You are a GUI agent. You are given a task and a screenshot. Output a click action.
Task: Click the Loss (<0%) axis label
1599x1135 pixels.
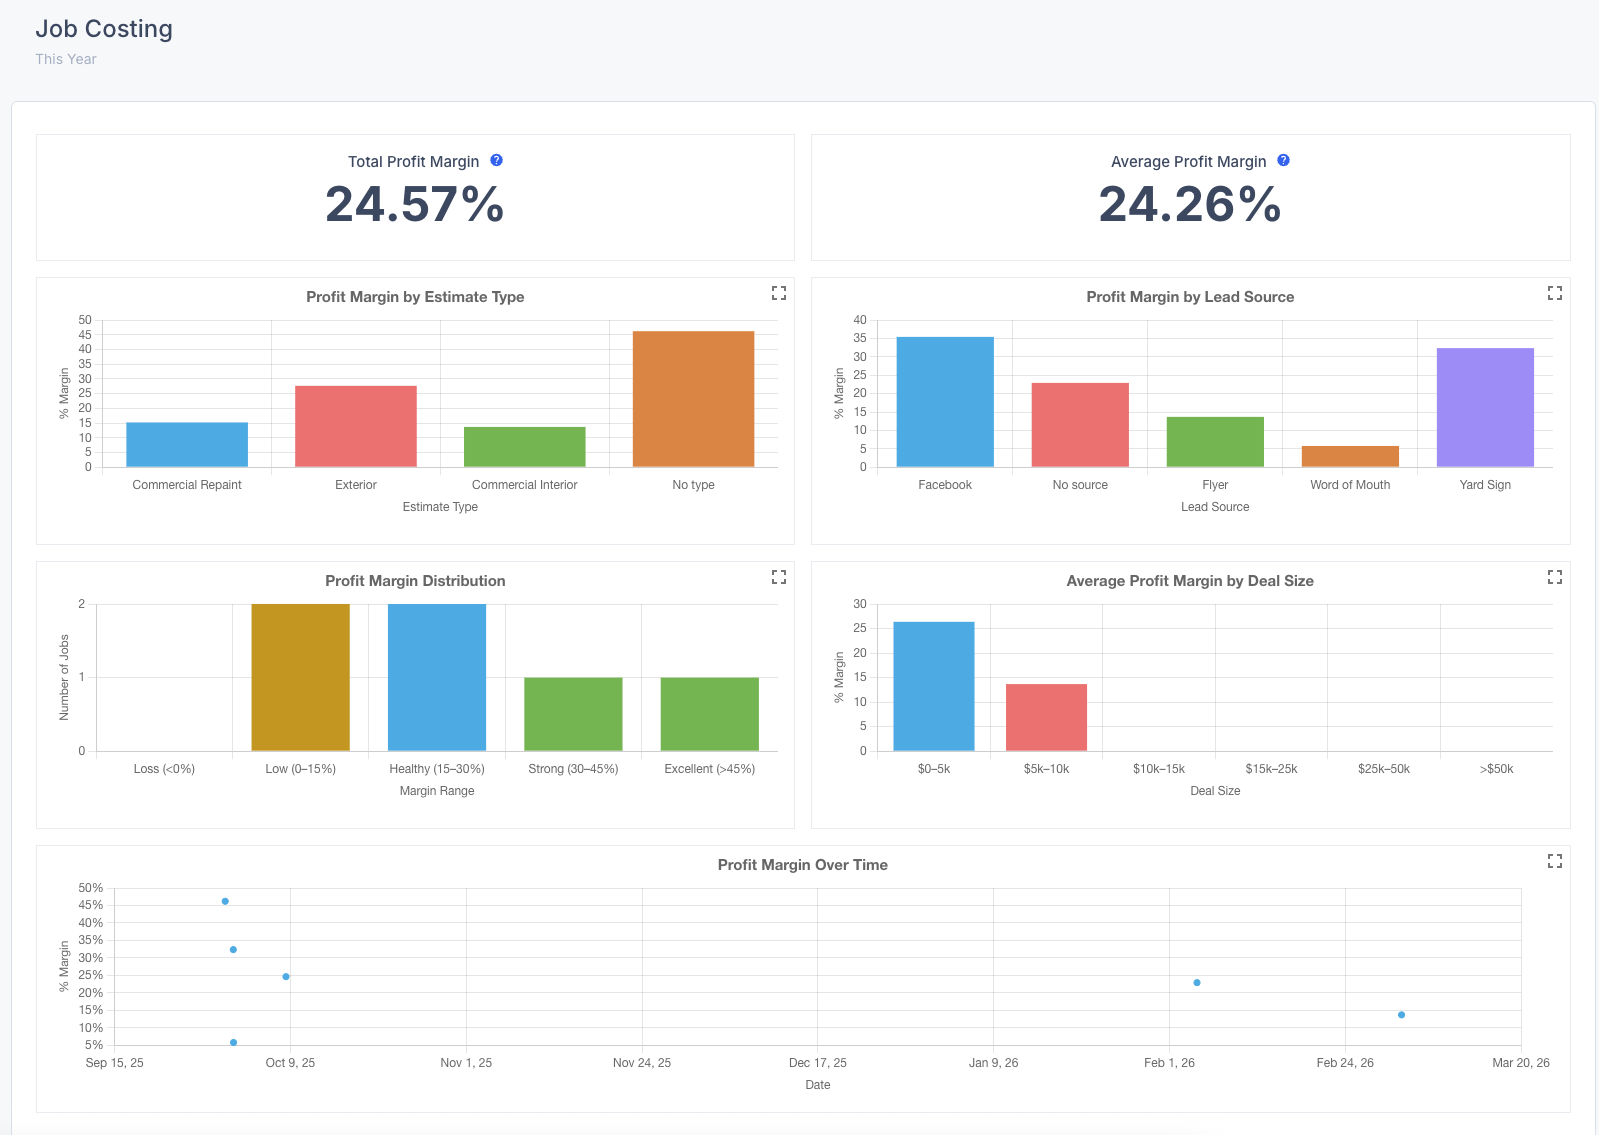tap(164, 769)
